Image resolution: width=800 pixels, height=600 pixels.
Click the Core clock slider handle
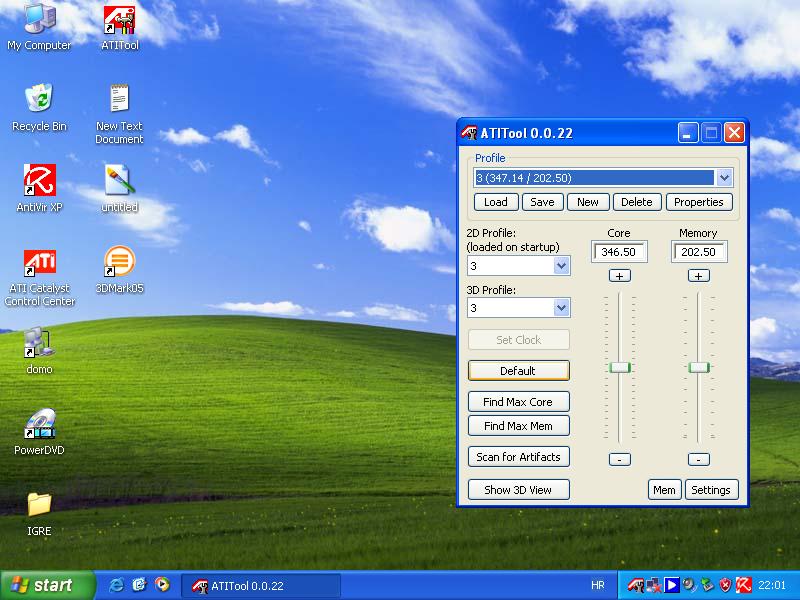click(x=620, y=367)
